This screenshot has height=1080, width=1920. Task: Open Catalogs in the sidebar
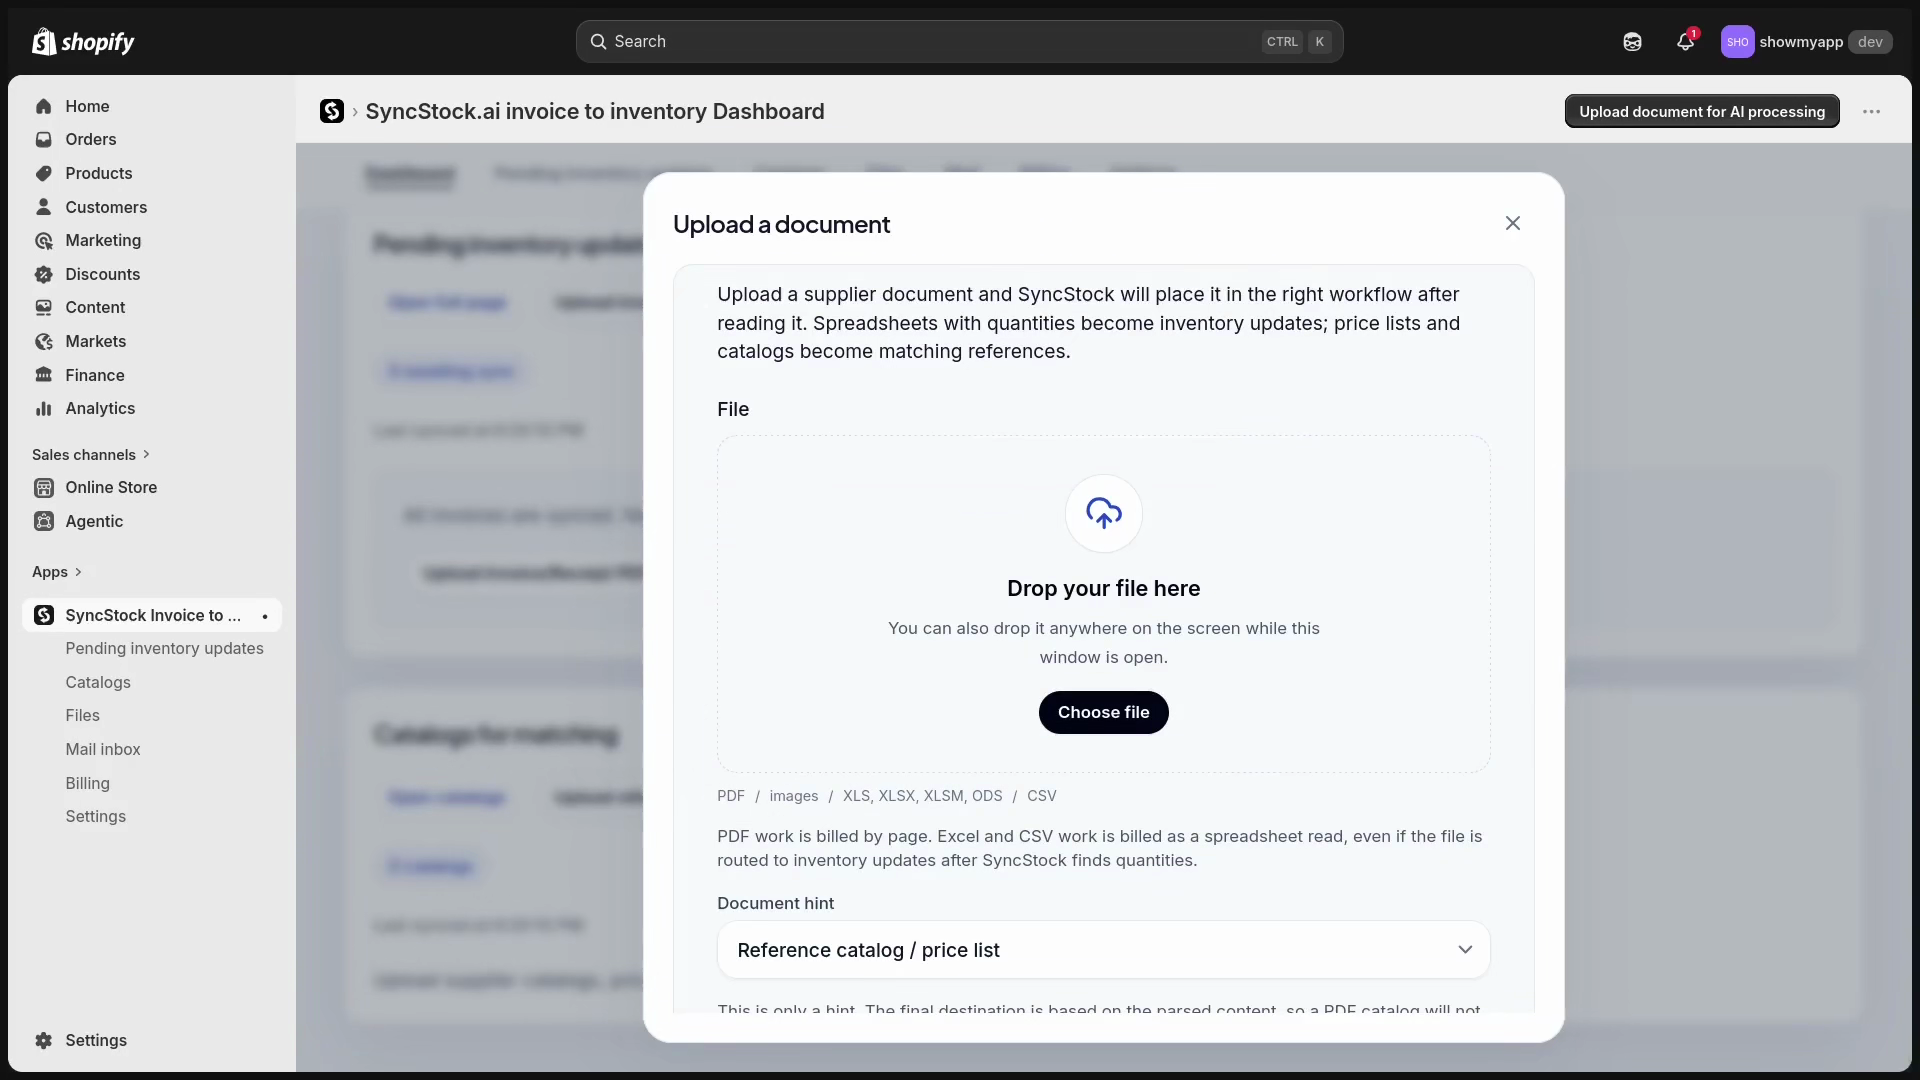(98, 682)
